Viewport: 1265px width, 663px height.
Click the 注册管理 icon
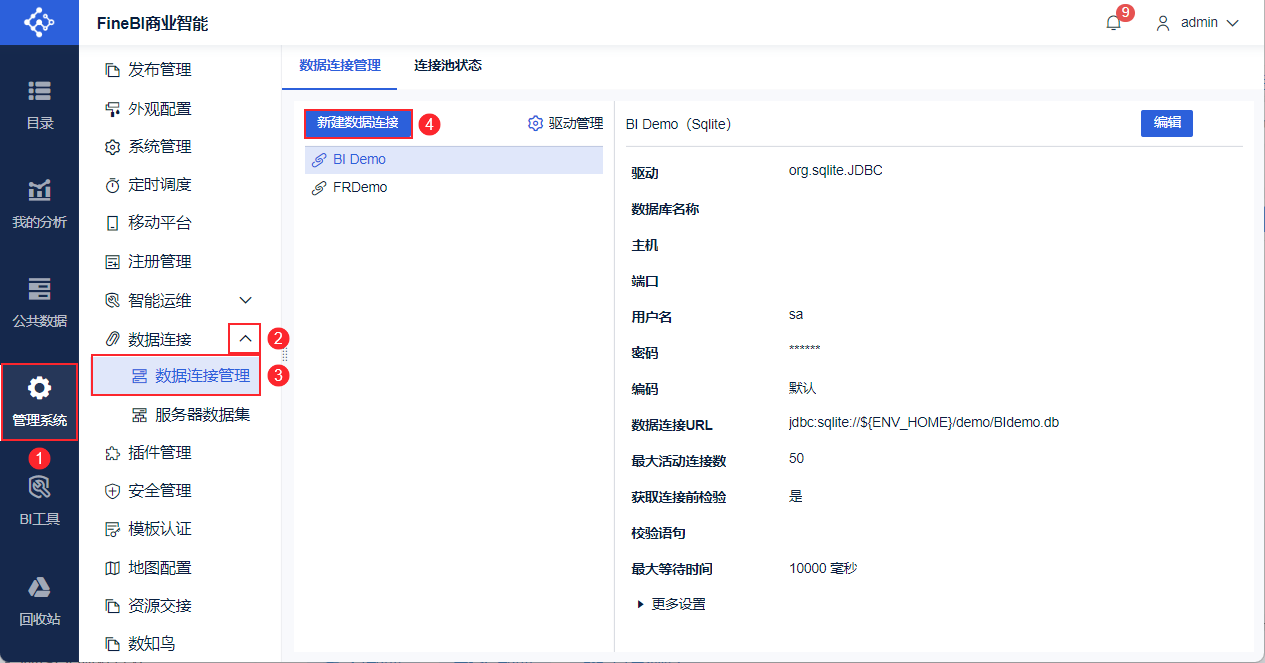pos(112,262)
